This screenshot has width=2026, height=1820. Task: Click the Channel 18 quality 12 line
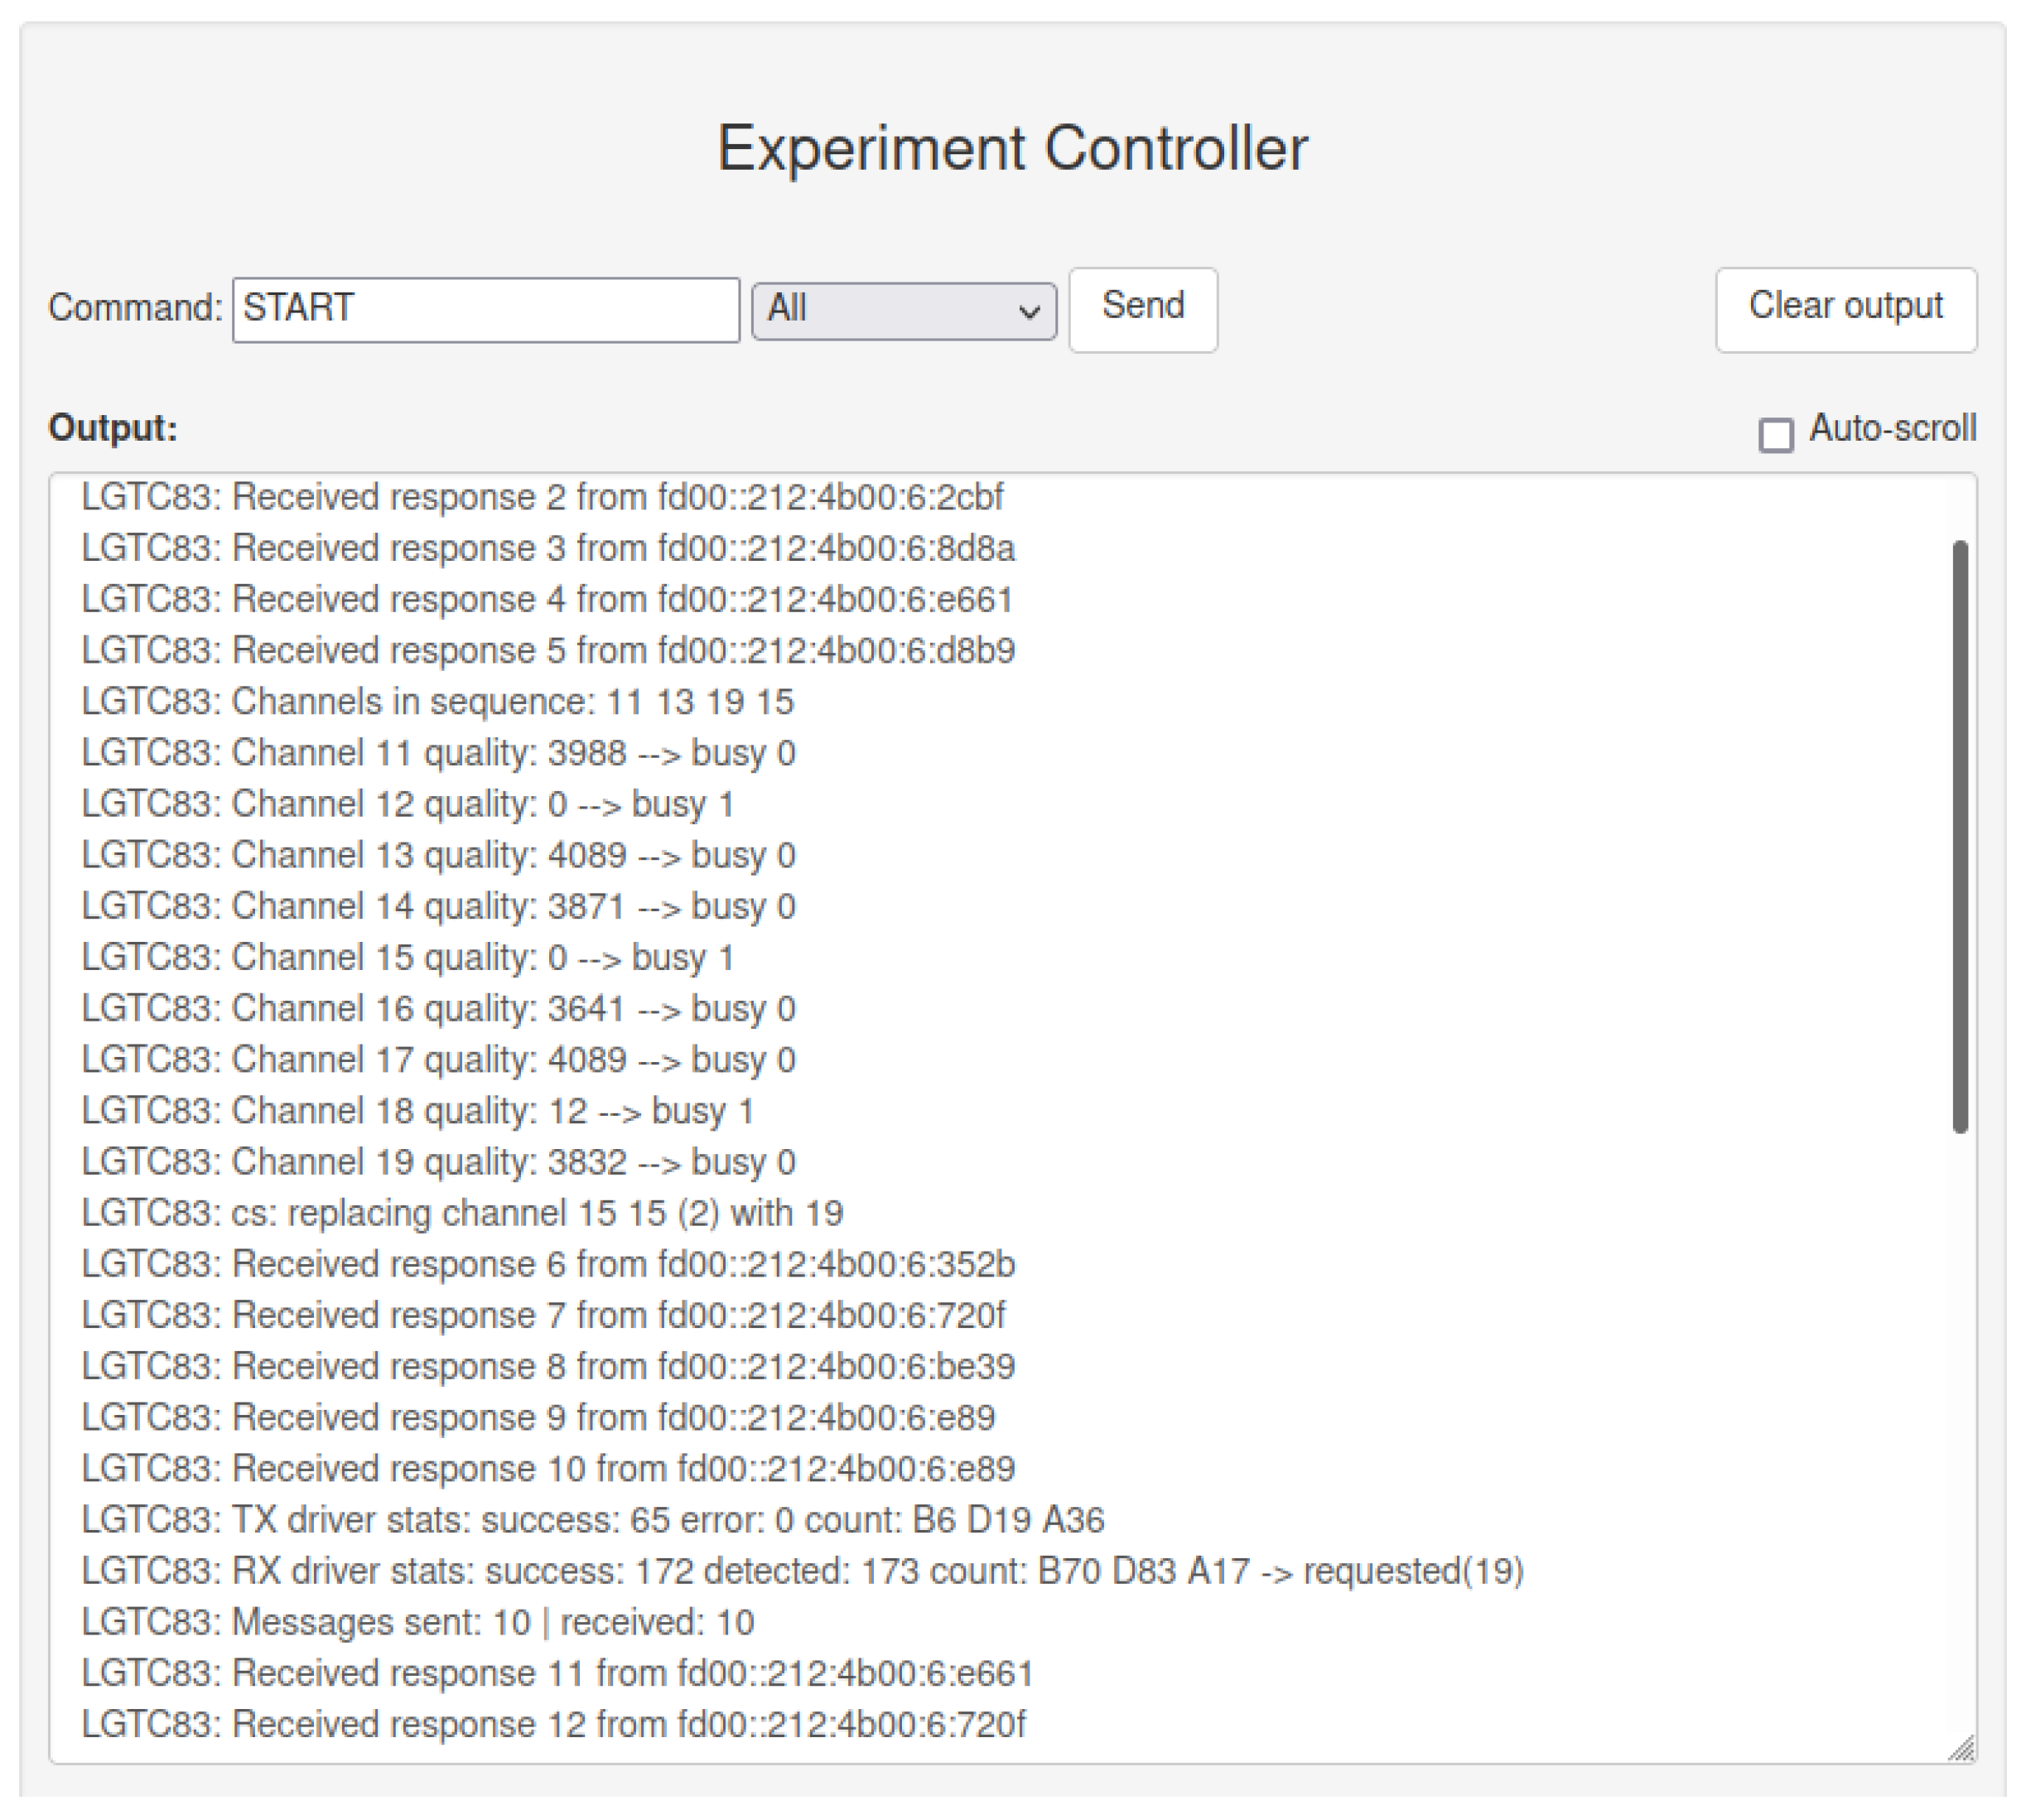pos(417,1111)
